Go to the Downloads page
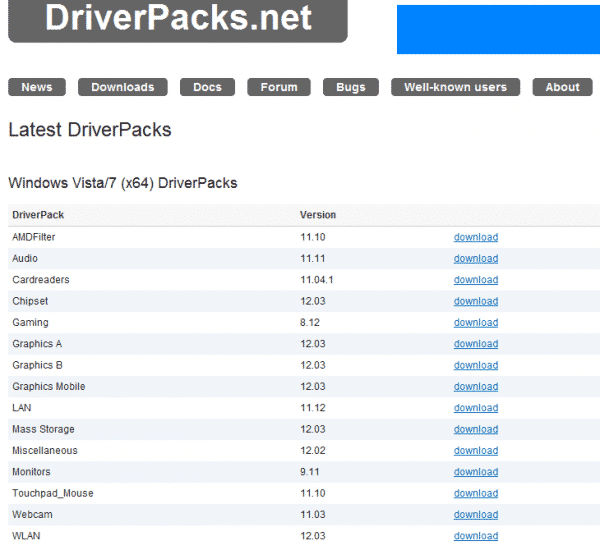This screenshot has width=600, height=550. click(x=123, y=87)
